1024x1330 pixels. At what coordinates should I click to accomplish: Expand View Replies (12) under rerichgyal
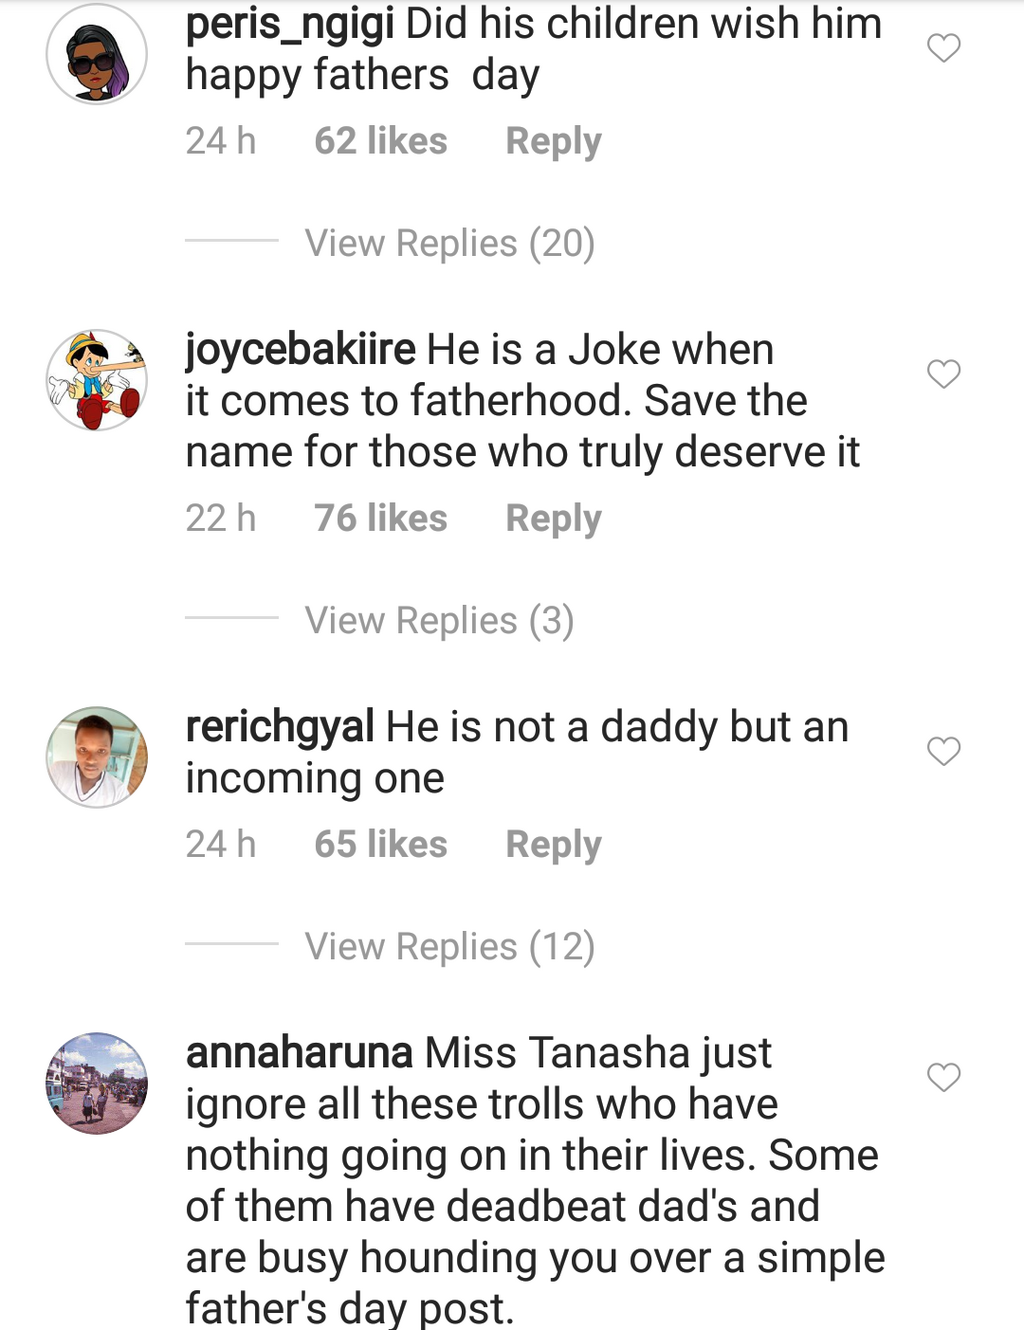448,946
